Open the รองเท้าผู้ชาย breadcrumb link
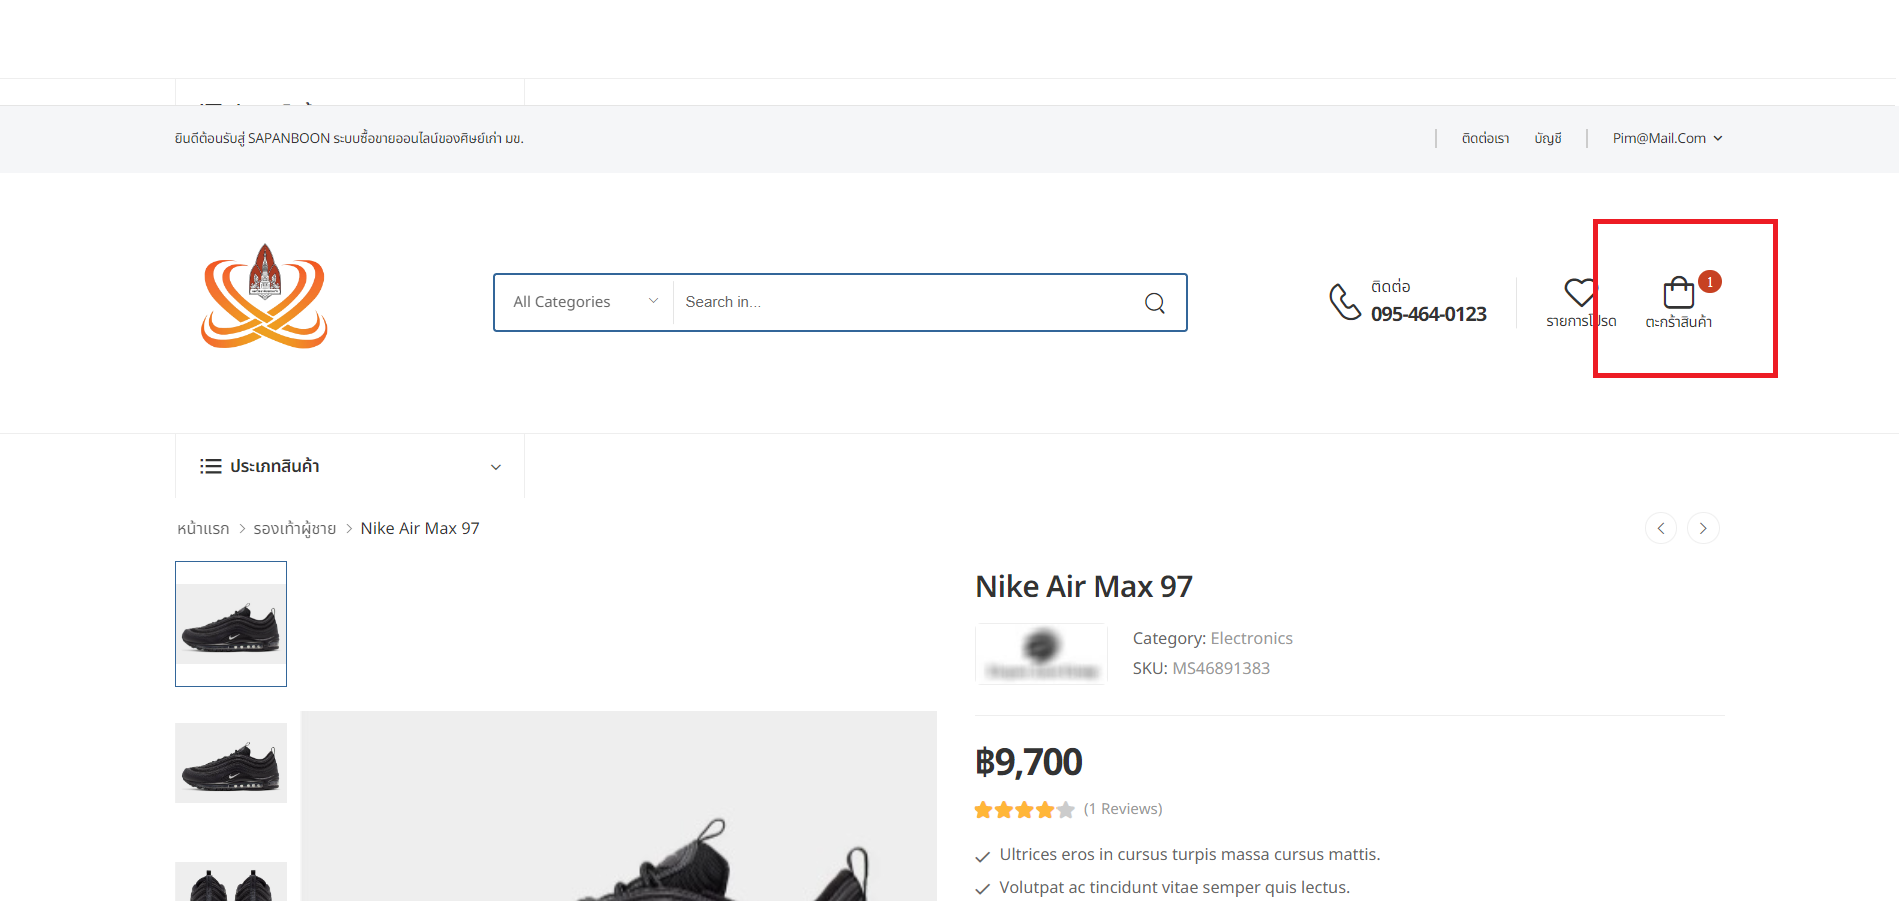Image resolution: width=1899 pixels, height=901 pixels. point(294,528)
